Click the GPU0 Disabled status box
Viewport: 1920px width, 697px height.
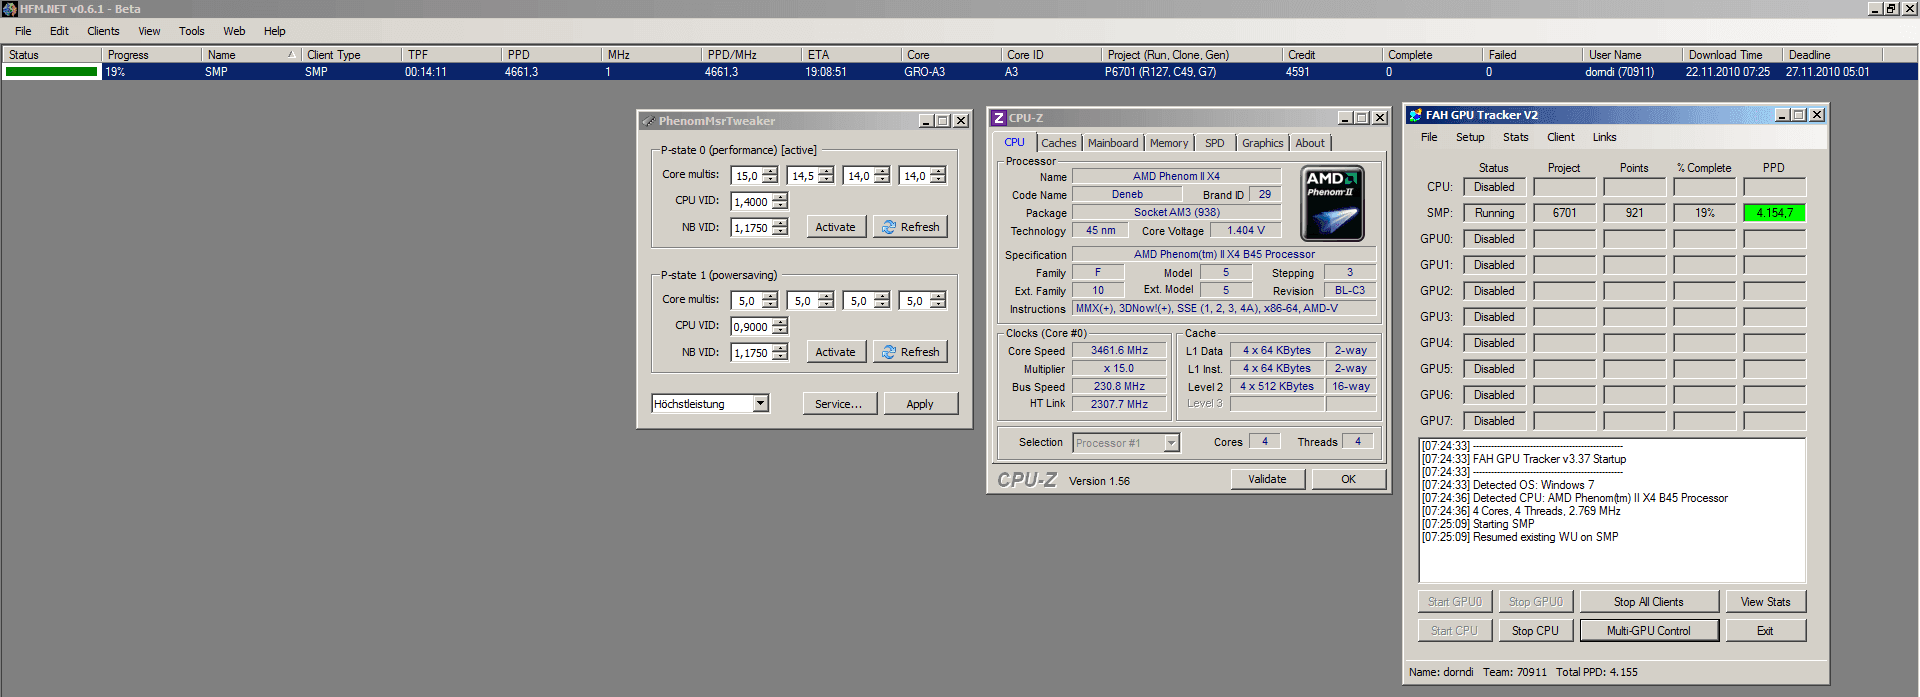(x=1494, y=239)
